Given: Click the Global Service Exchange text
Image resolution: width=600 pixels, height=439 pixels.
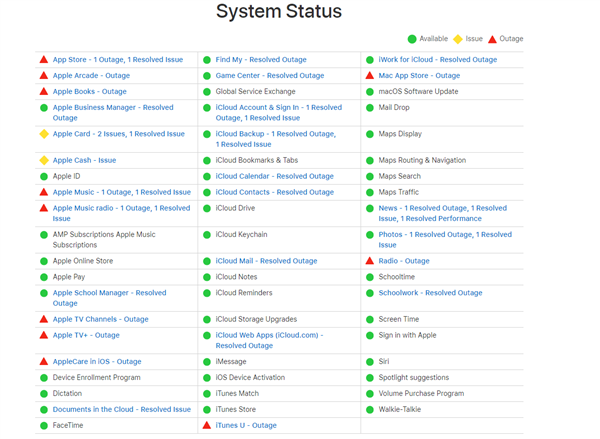Looking at the screenshot, I should click(x=256, y=91).
